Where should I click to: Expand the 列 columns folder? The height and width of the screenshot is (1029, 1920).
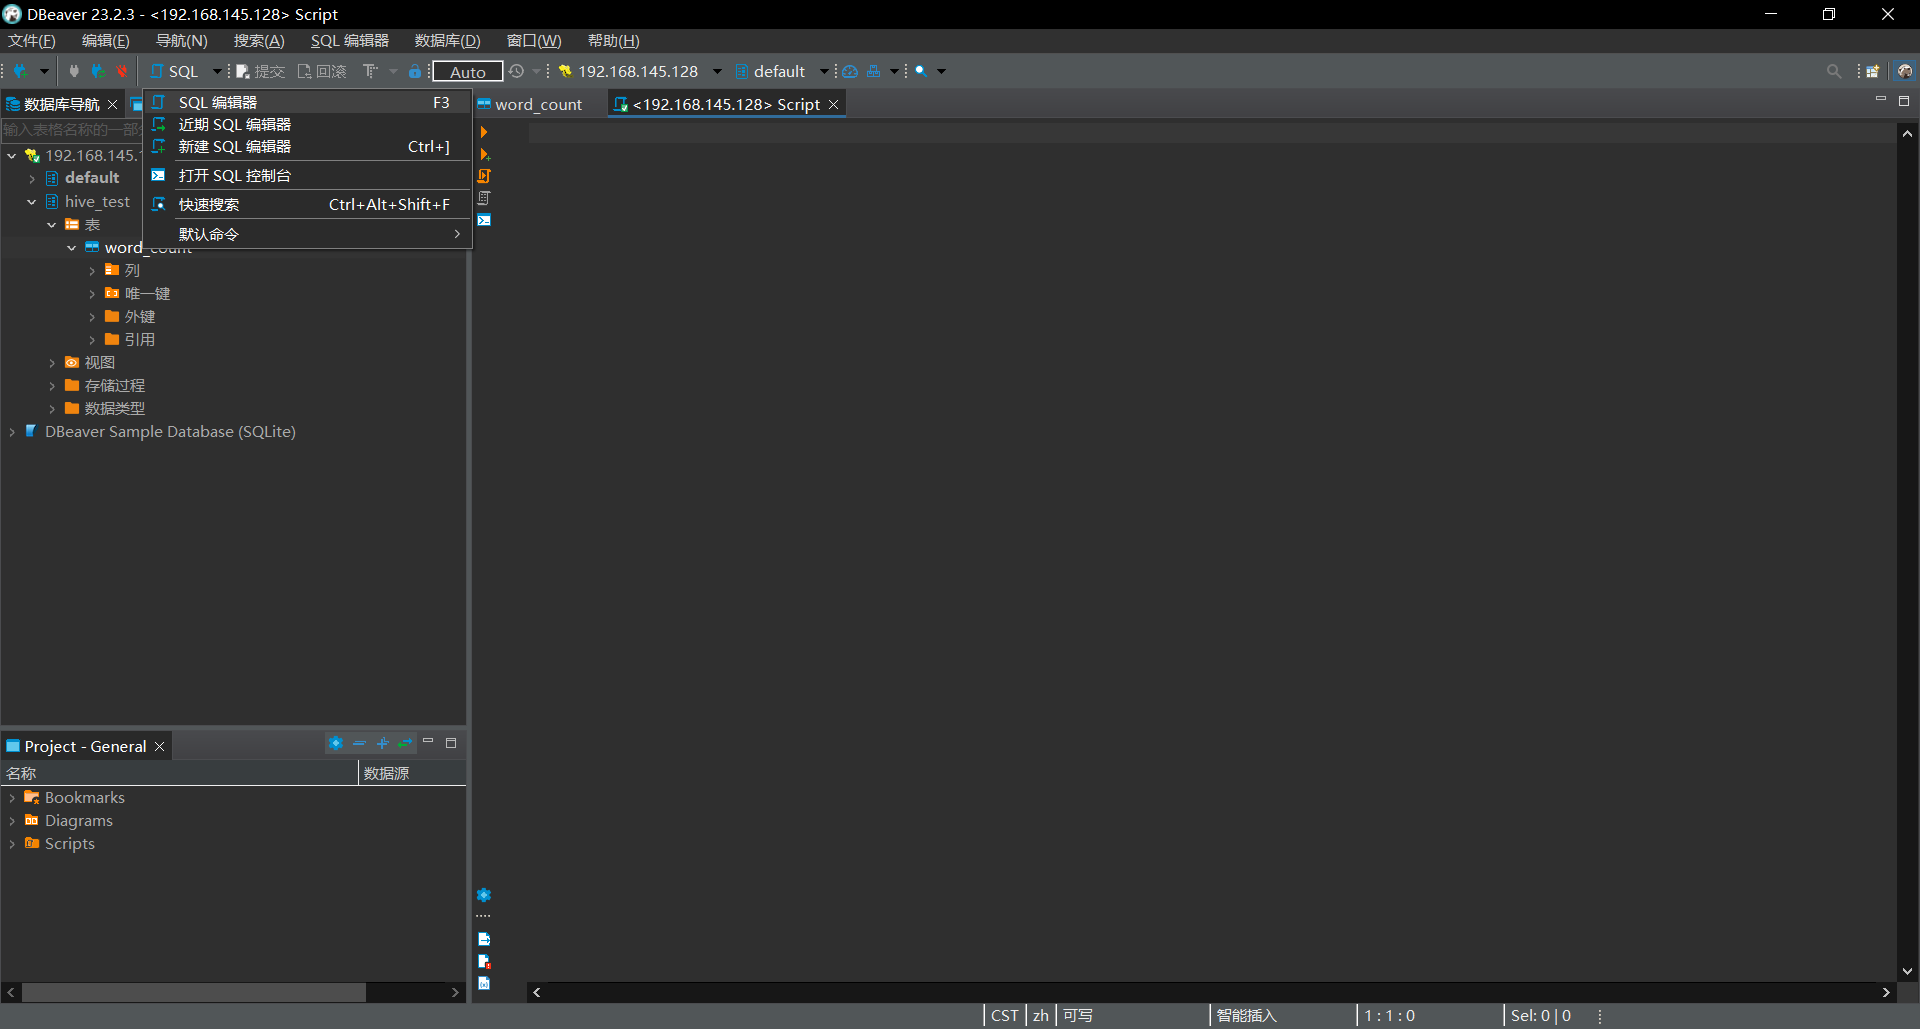click(92, 271)
